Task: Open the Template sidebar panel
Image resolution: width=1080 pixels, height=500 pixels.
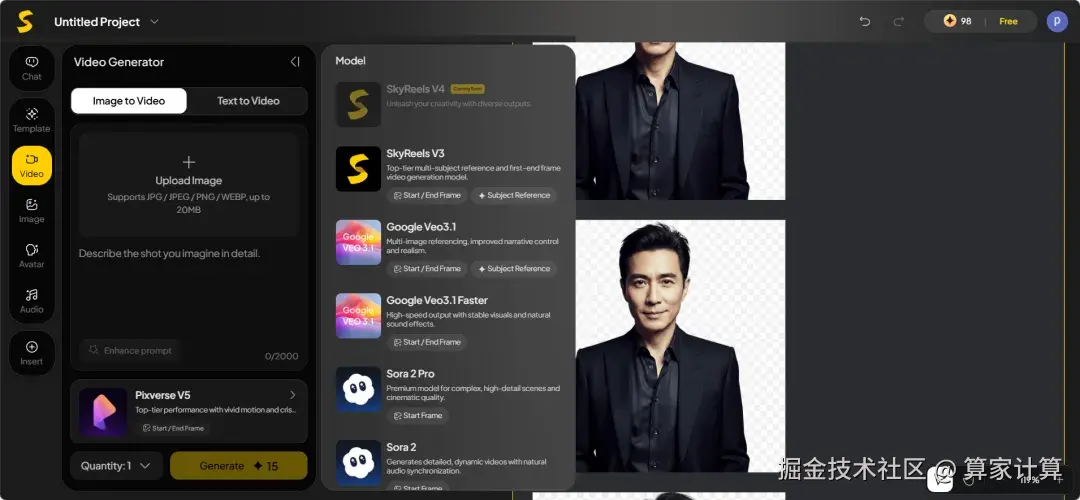Action: click(x=32, y=120)
